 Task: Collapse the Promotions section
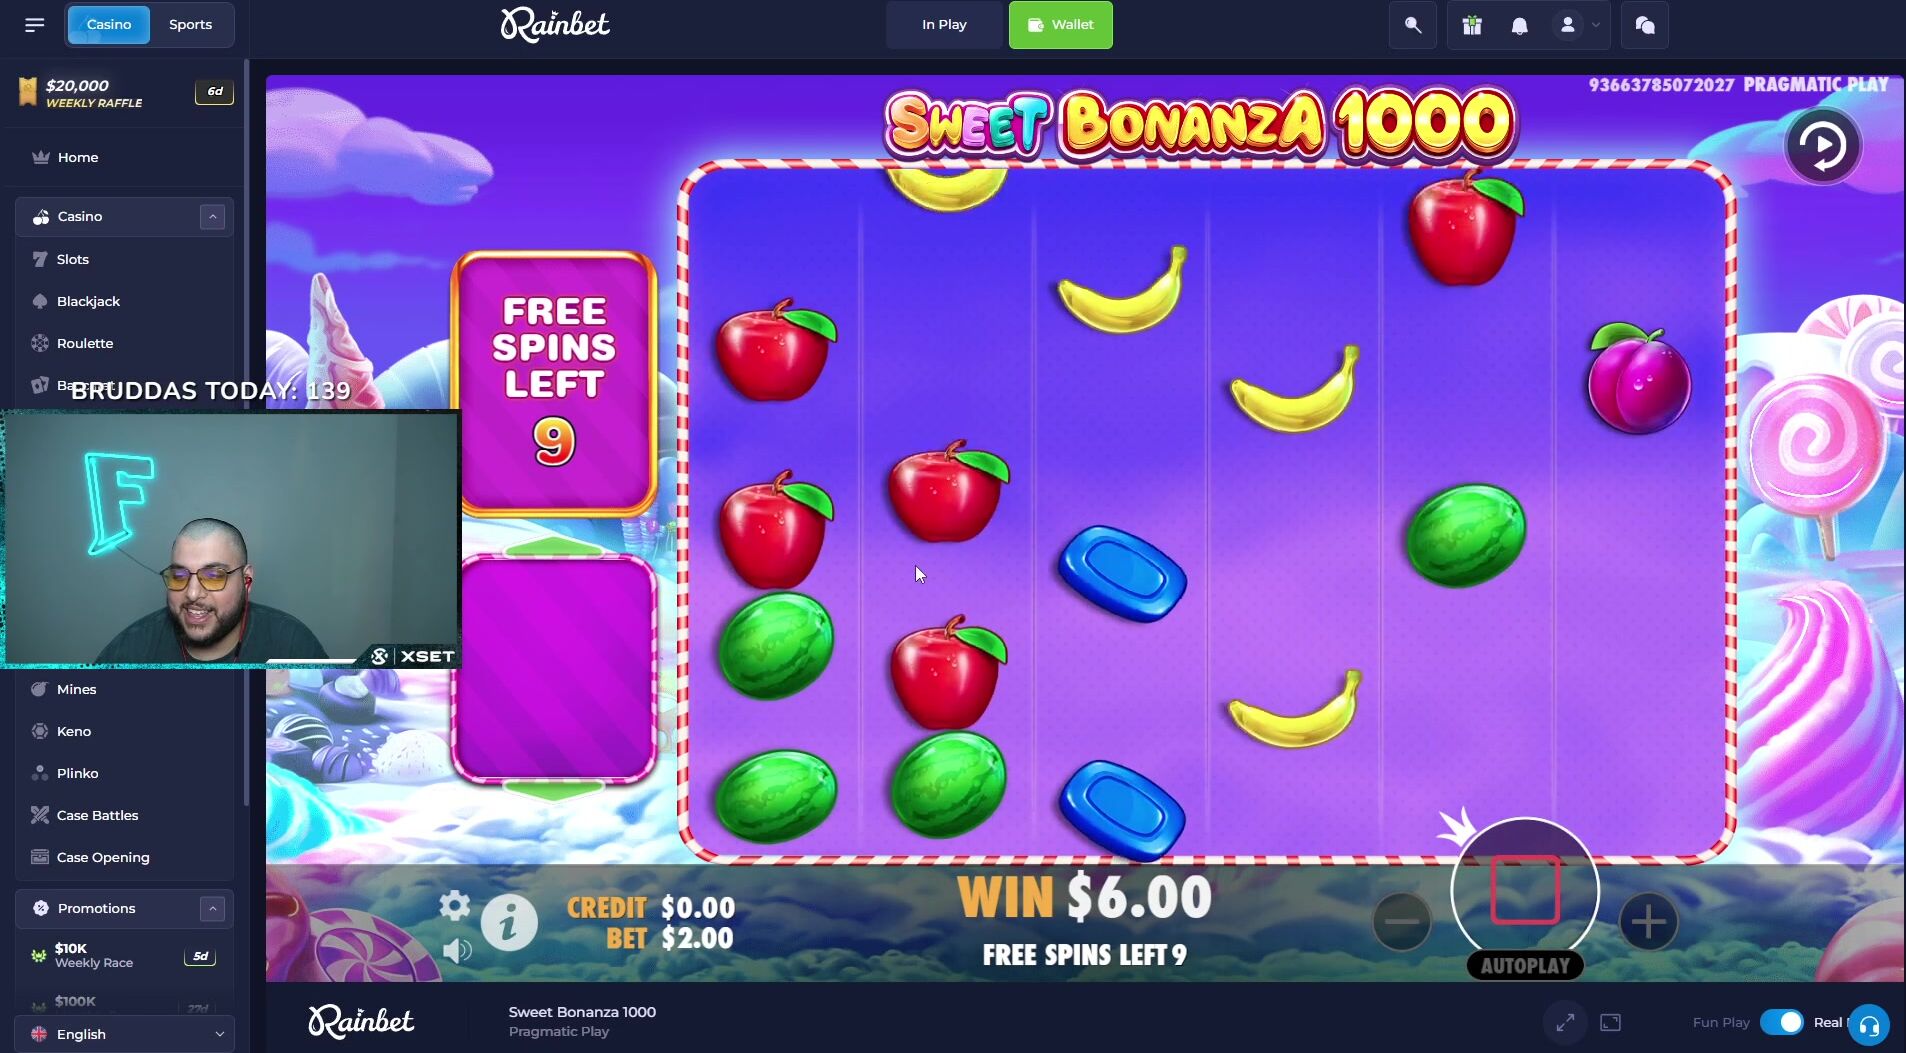click(212, 909)
